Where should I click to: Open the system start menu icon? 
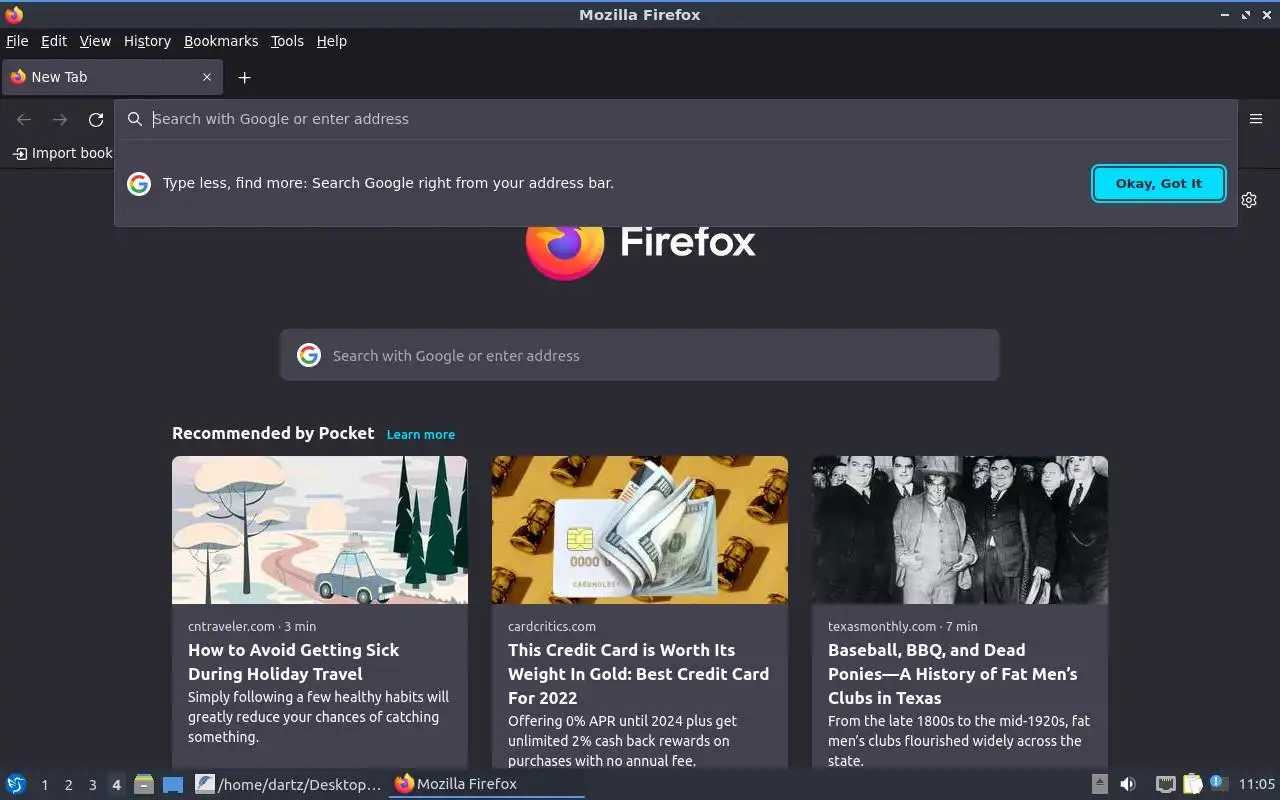[x=16, y=784]
